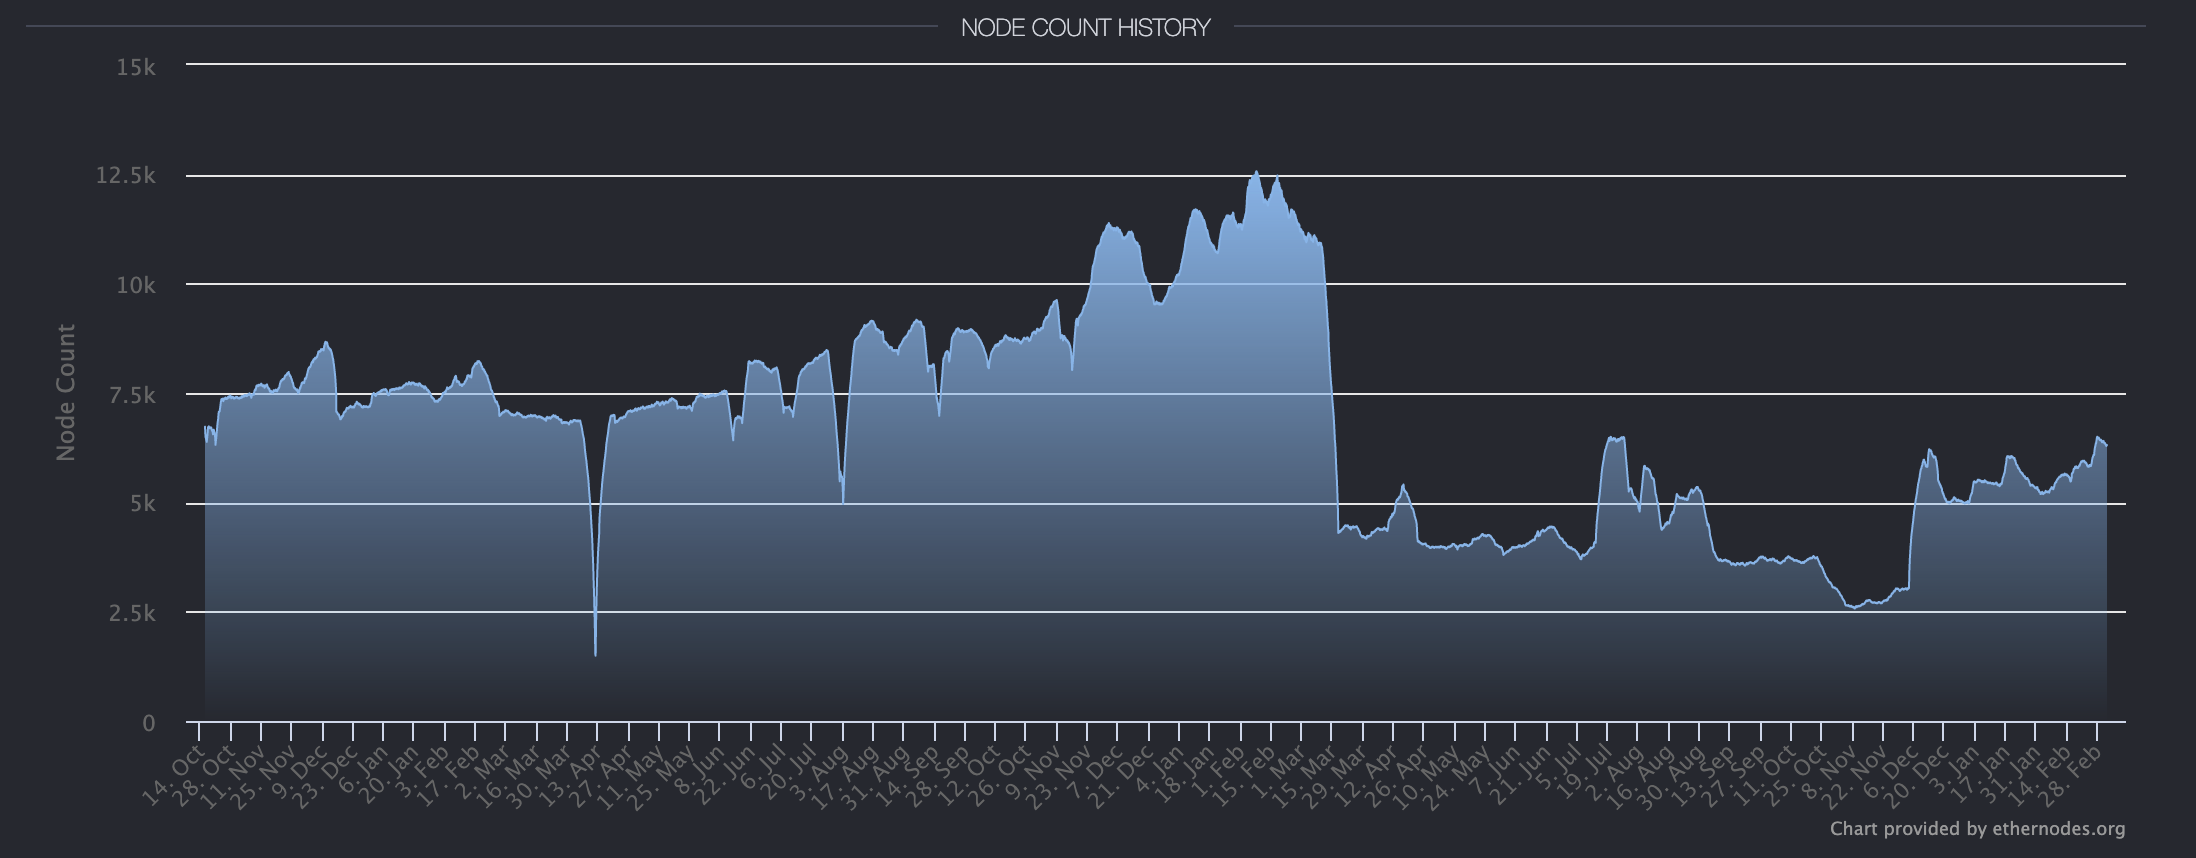The width and height of the screenshot is (2196, 858).
Task: Click the deepest dip near 13. Apr
Action: (x=596, y=653)
